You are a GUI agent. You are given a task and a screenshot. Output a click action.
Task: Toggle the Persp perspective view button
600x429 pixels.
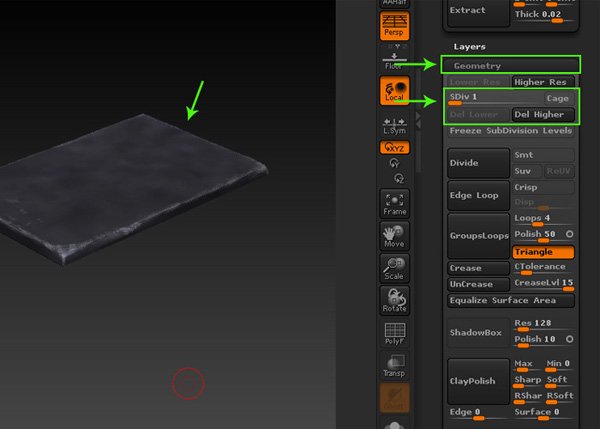click(x=395, y=25)
